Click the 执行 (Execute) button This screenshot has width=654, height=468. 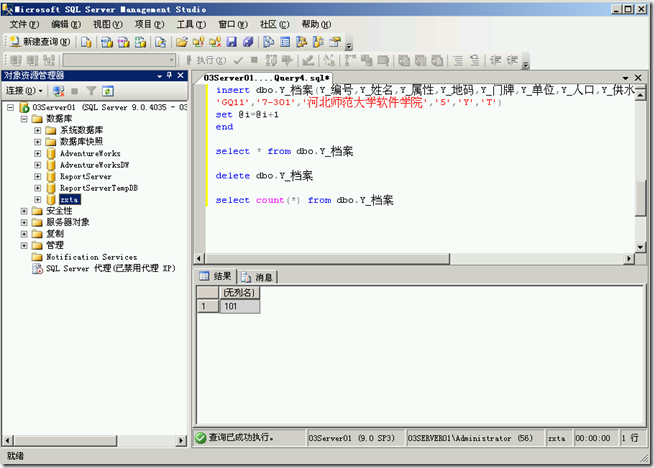pos(206,60)
